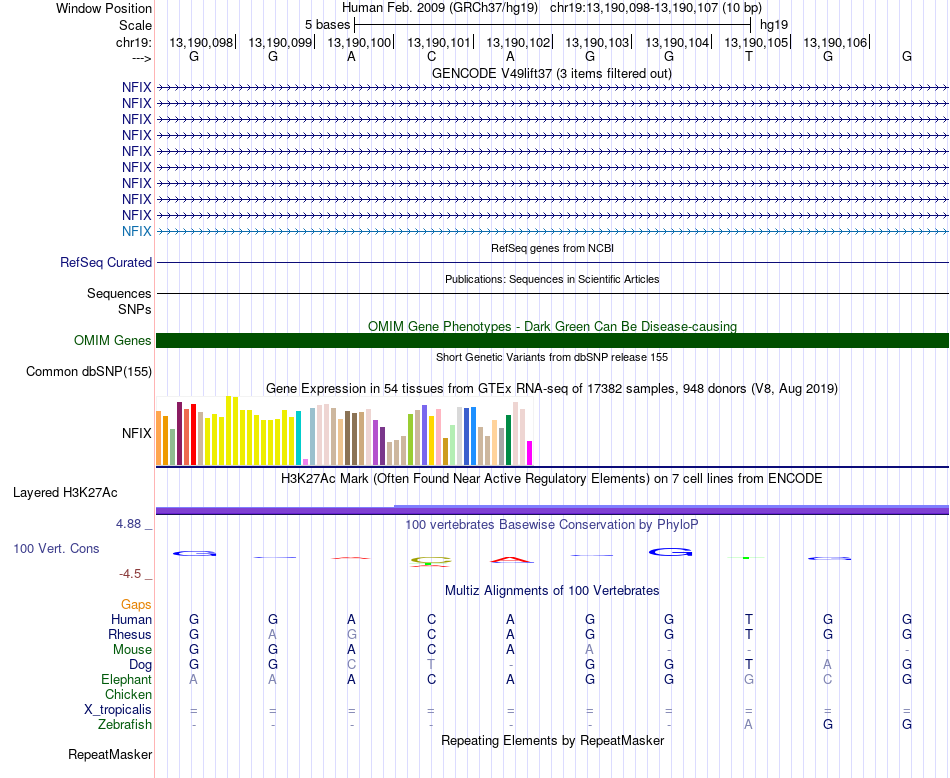Open the Common dbSNP(155) track label
The width and height of the screenshot is (950, 778).
point(89,371)
